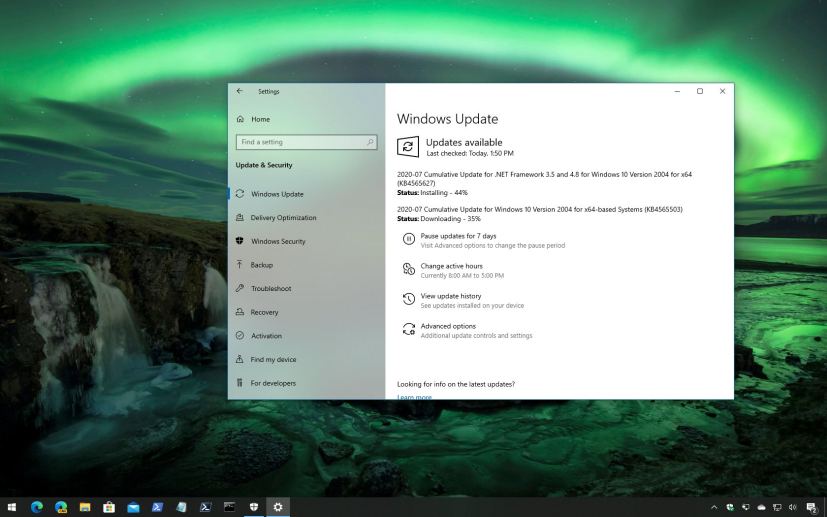
Task: Show hidden system tray icons
Action: [714, 508]
